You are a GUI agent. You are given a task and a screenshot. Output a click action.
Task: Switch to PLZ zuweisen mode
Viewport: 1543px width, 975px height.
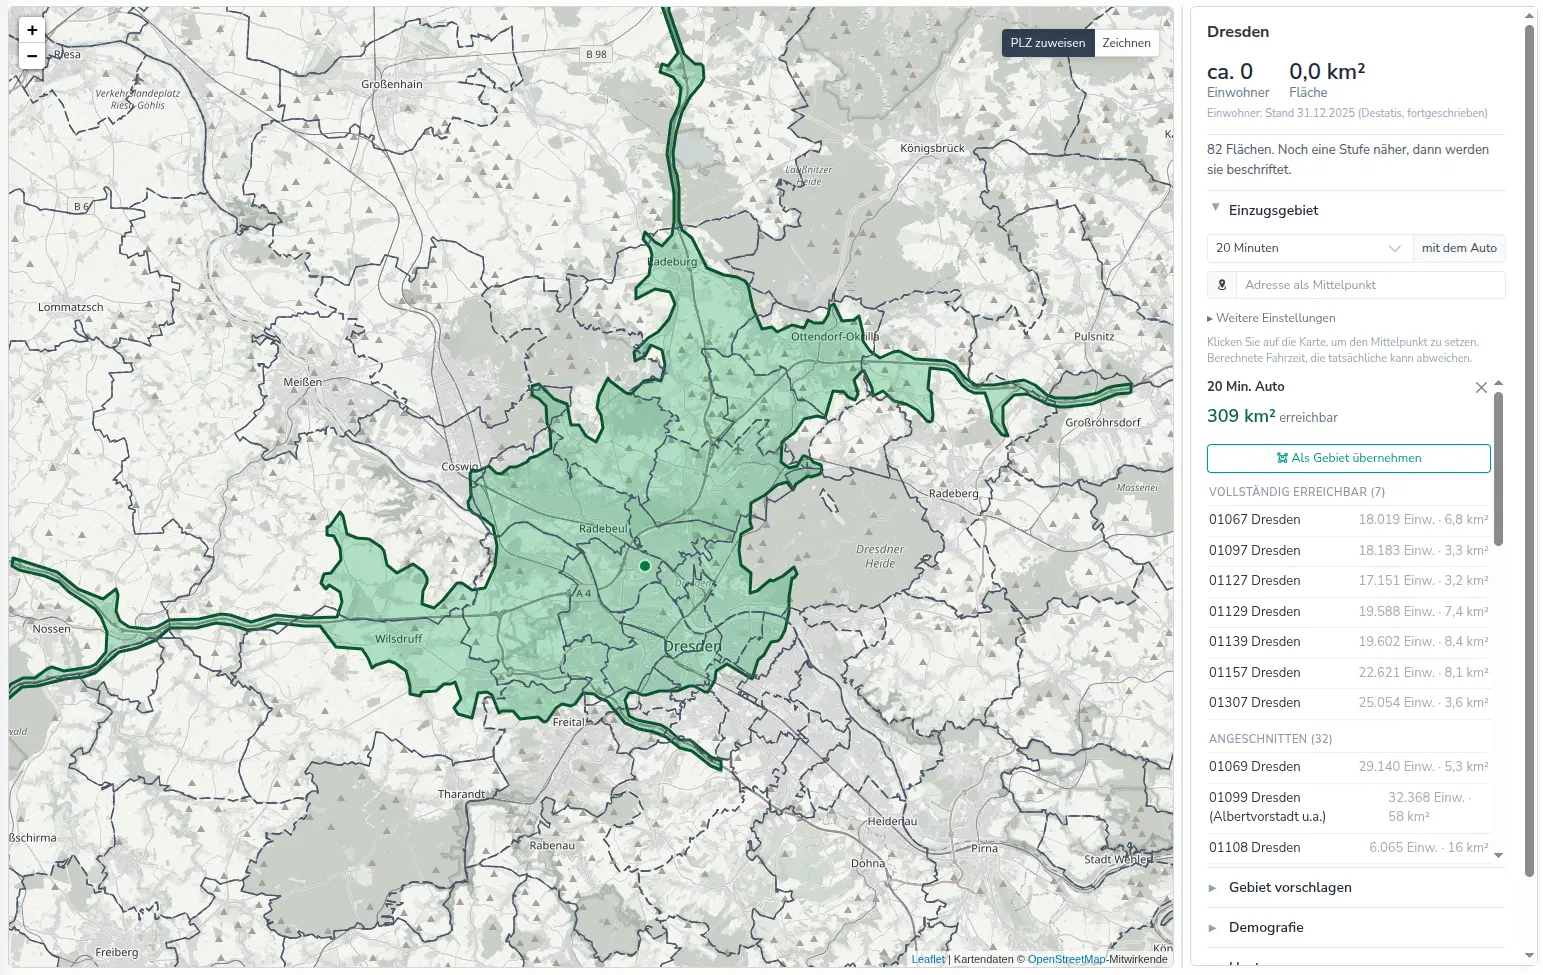1048,43
